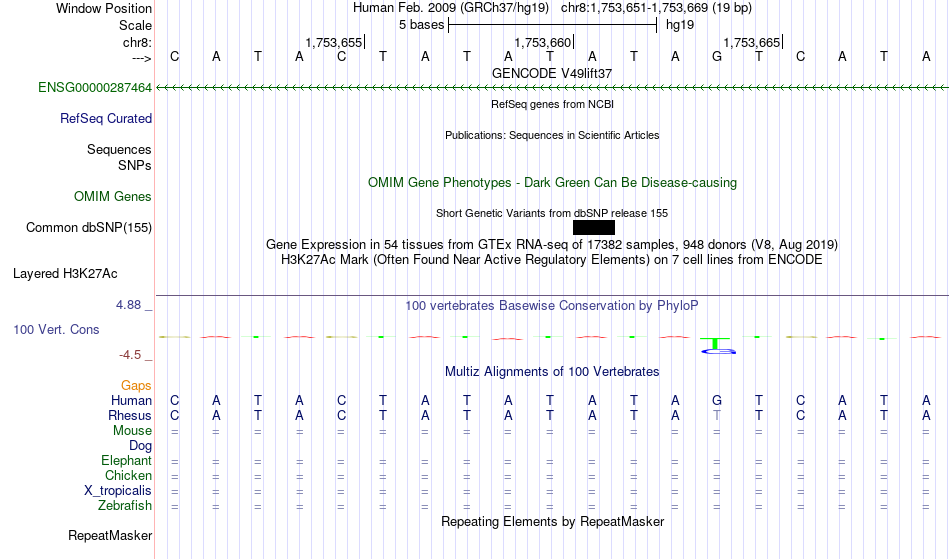Click the 100 Vert. Cons track label
The height and width of the screenshot is (559, 950).
click(x=56, y=329)
